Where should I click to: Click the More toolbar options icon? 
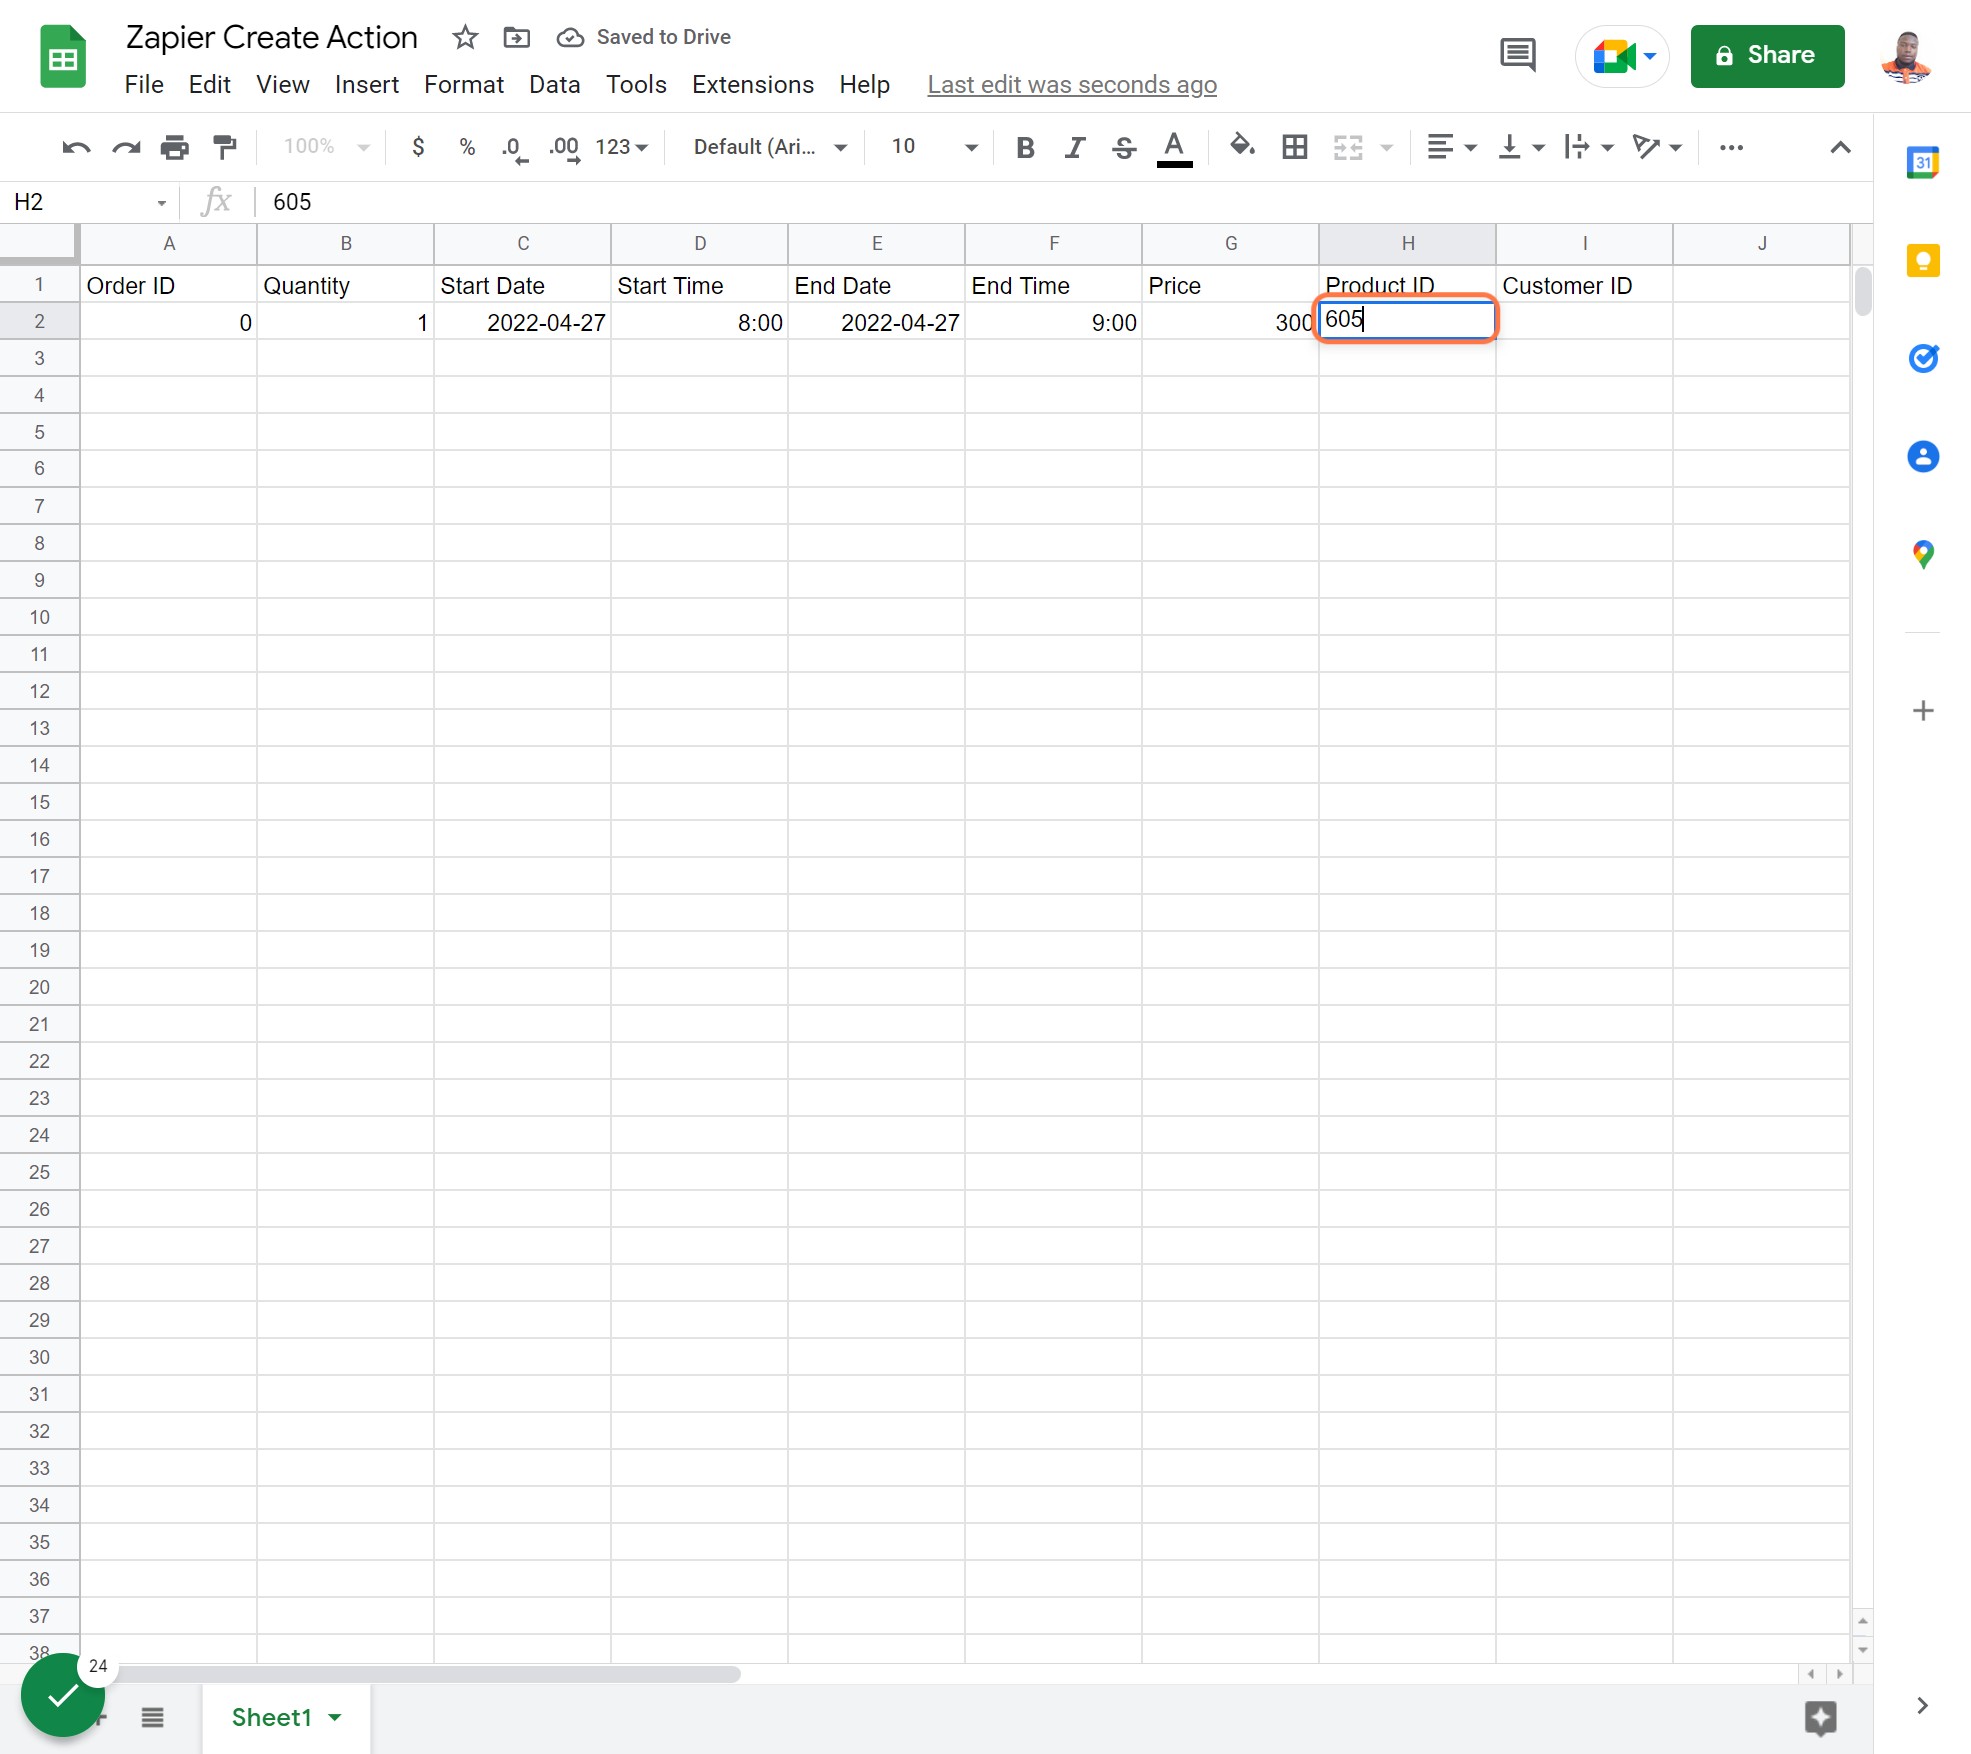tap(1731, 148)
